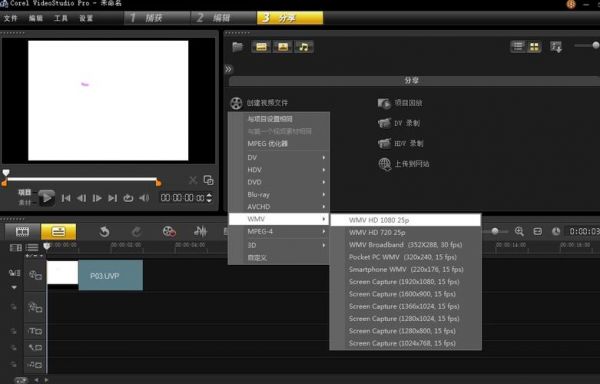Click DV 录制 option
Screen dimensions: 600x384
(x=399, y=123)
